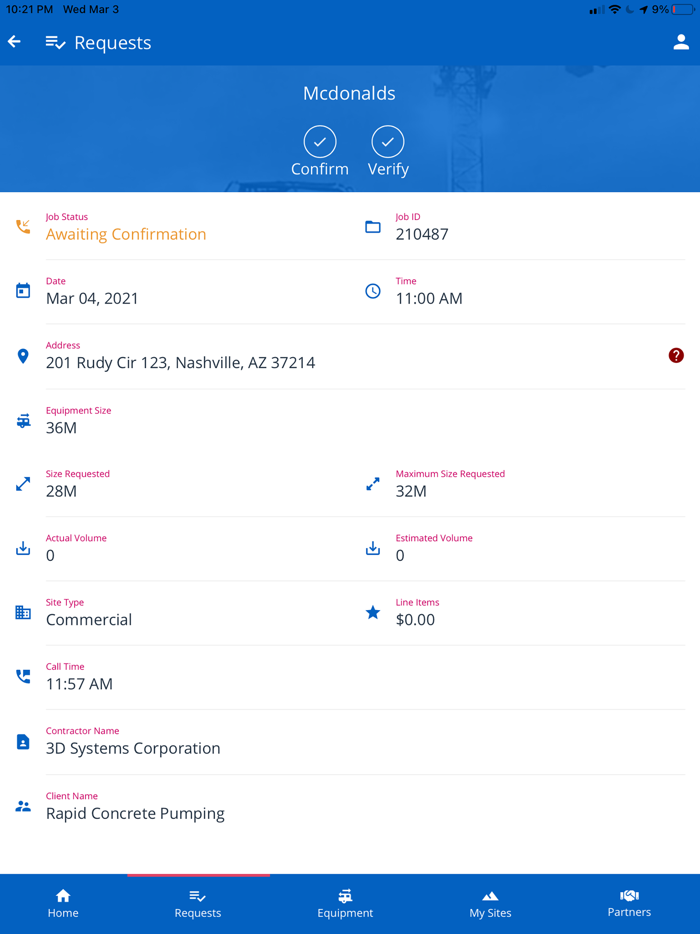Select the Awaiting Confirmation status text
This screenshot has width=700, height=934.
click(x=126, y=234)
